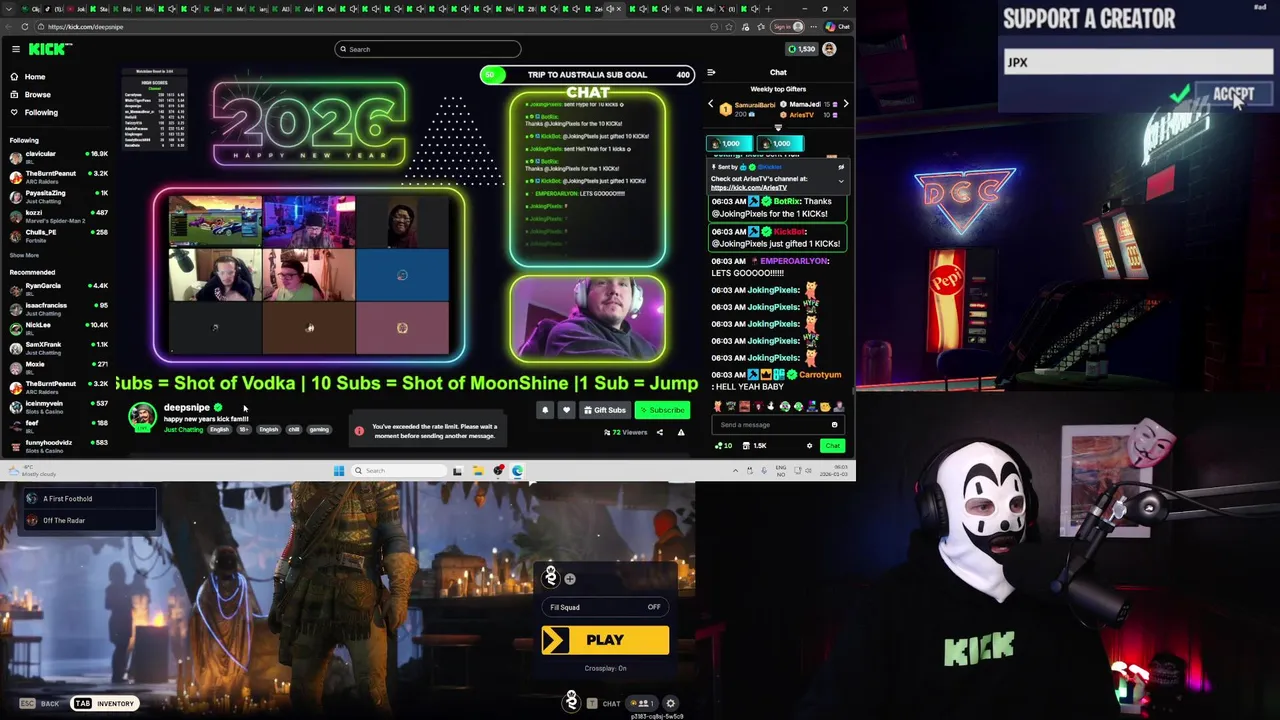
Task: Open the emoji picker in chat
Action: pos(834,425)
